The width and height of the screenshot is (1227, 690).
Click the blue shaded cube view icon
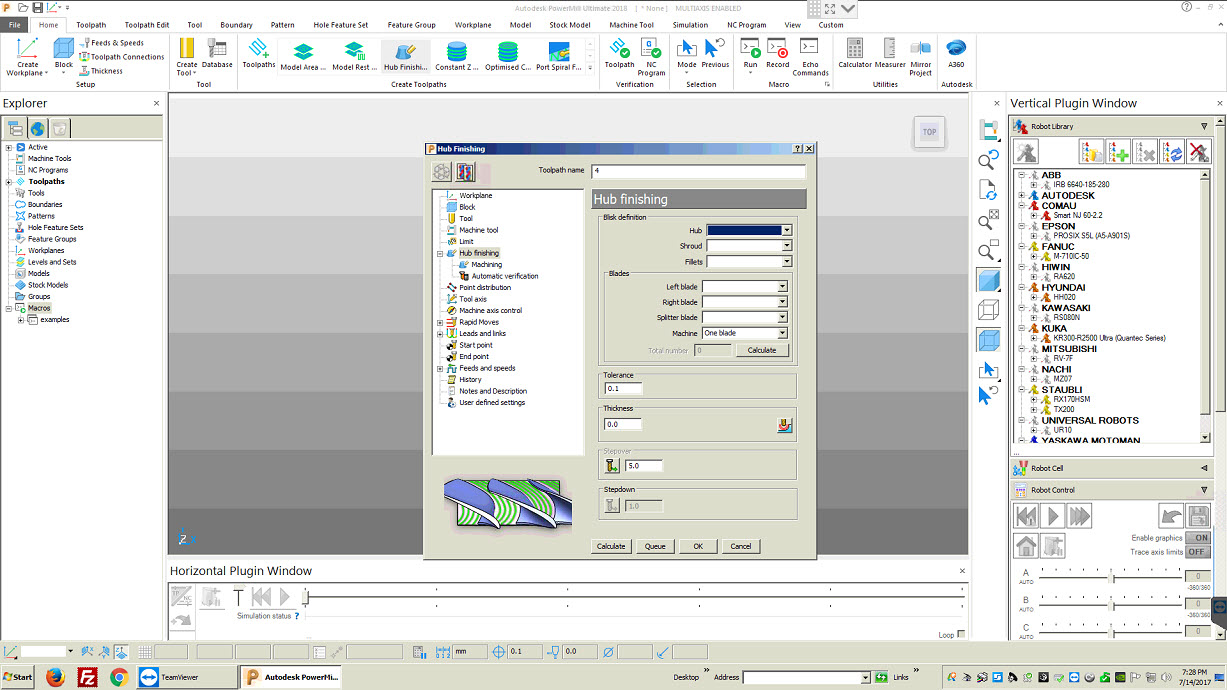click(988, 281)
